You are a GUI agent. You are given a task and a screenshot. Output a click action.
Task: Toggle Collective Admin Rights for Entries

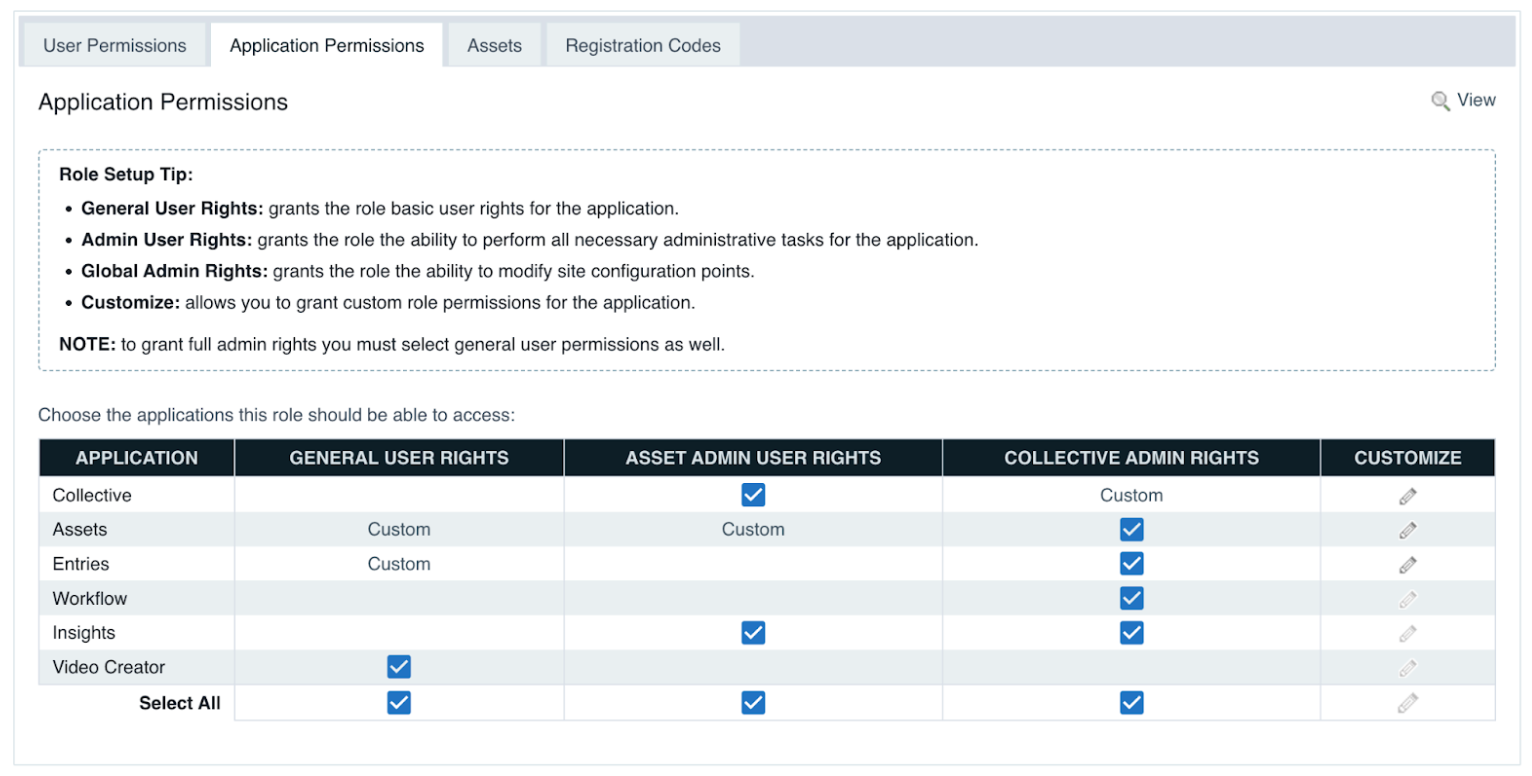tap(1131, 563)
